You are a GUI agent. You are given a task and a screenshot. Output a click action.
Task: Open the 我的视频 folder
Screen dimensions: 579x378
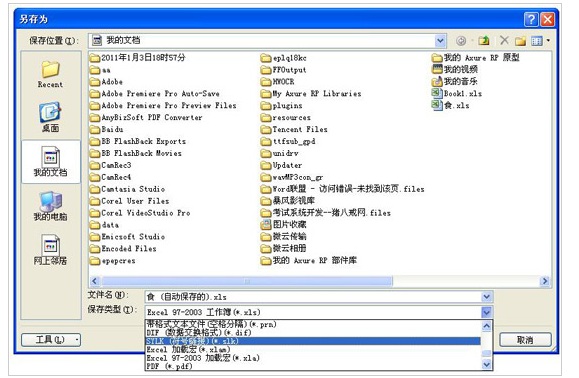pos(455,69)
